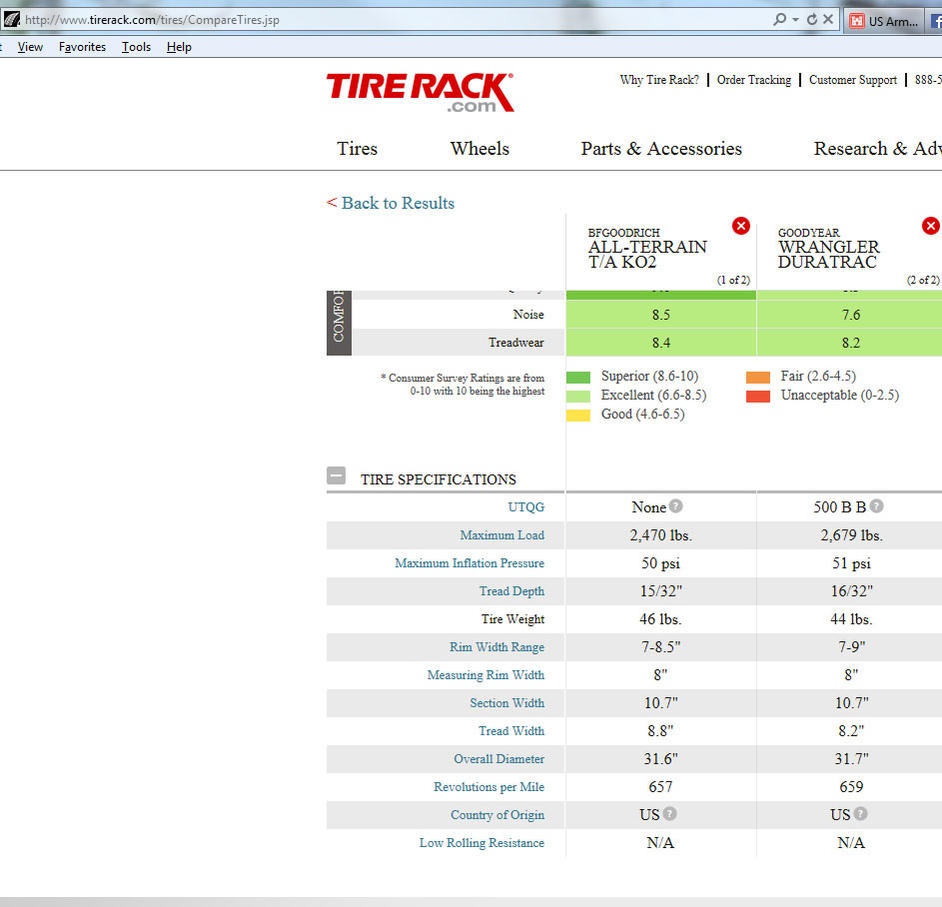Open country of origin help for BFGoodrich
Screen dimensions: 942x907
[670, 813]
